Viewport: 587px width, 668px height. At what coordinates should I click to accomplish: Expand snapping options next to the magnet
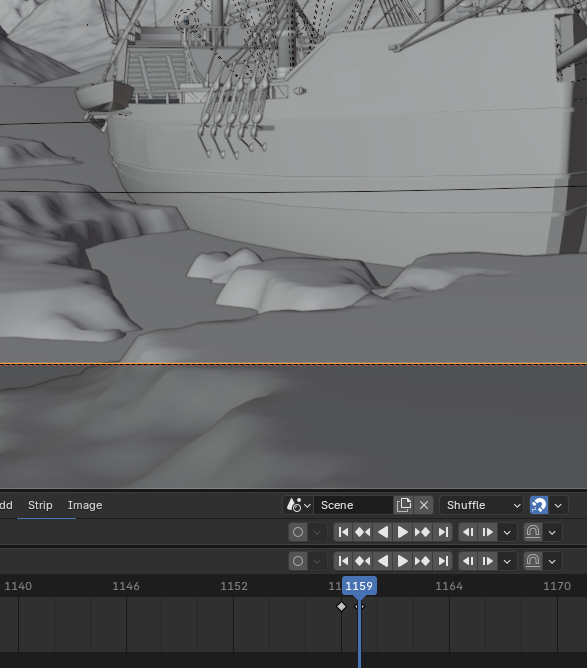(x=558, y=505)
